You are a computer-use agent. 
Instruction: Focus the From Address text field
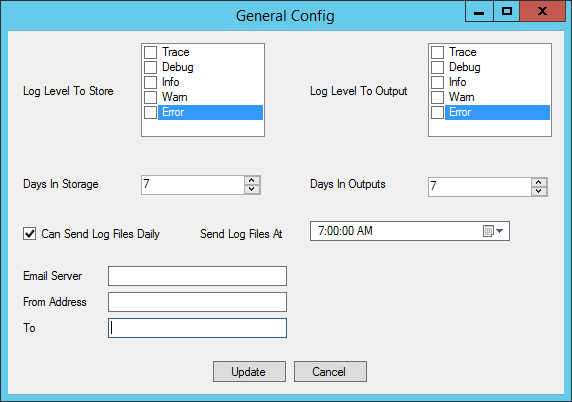click(x=197, y=302)
